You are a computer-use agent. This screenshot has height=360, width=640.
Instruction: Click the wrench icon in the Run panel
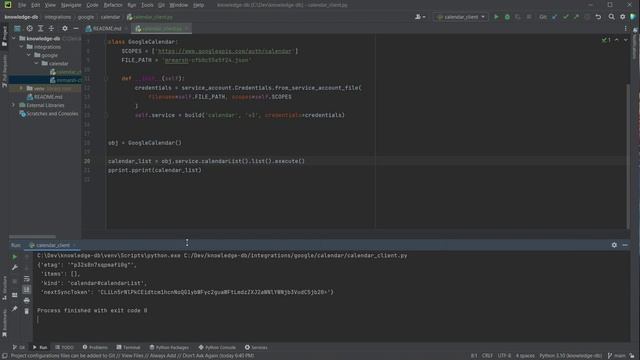click(x=14, y=267)
